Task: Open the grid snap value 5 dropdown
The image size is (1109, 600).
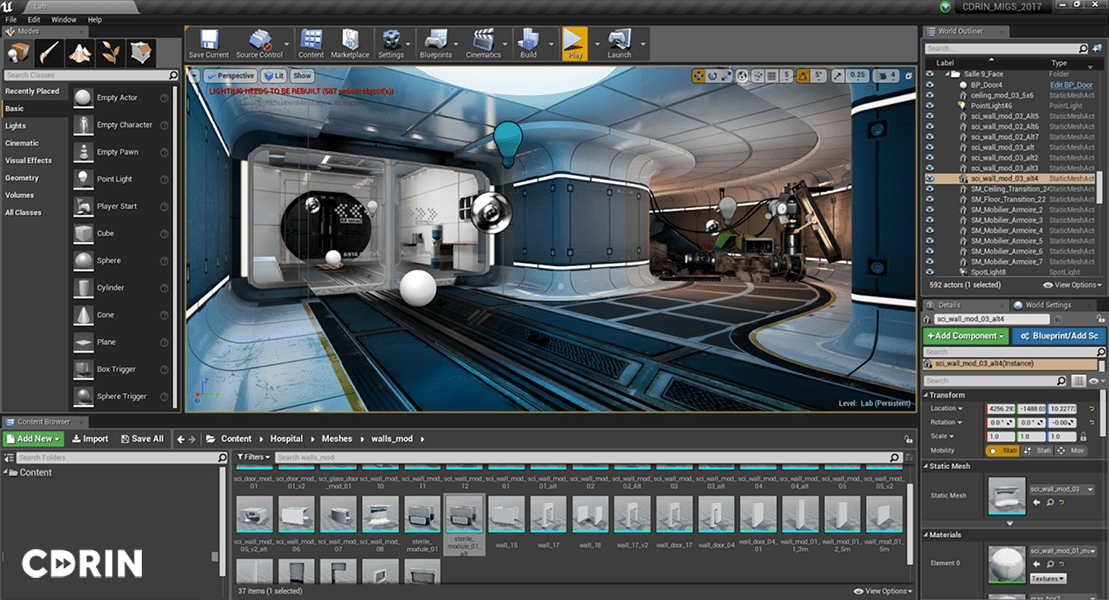Action: tap(786, 76)
